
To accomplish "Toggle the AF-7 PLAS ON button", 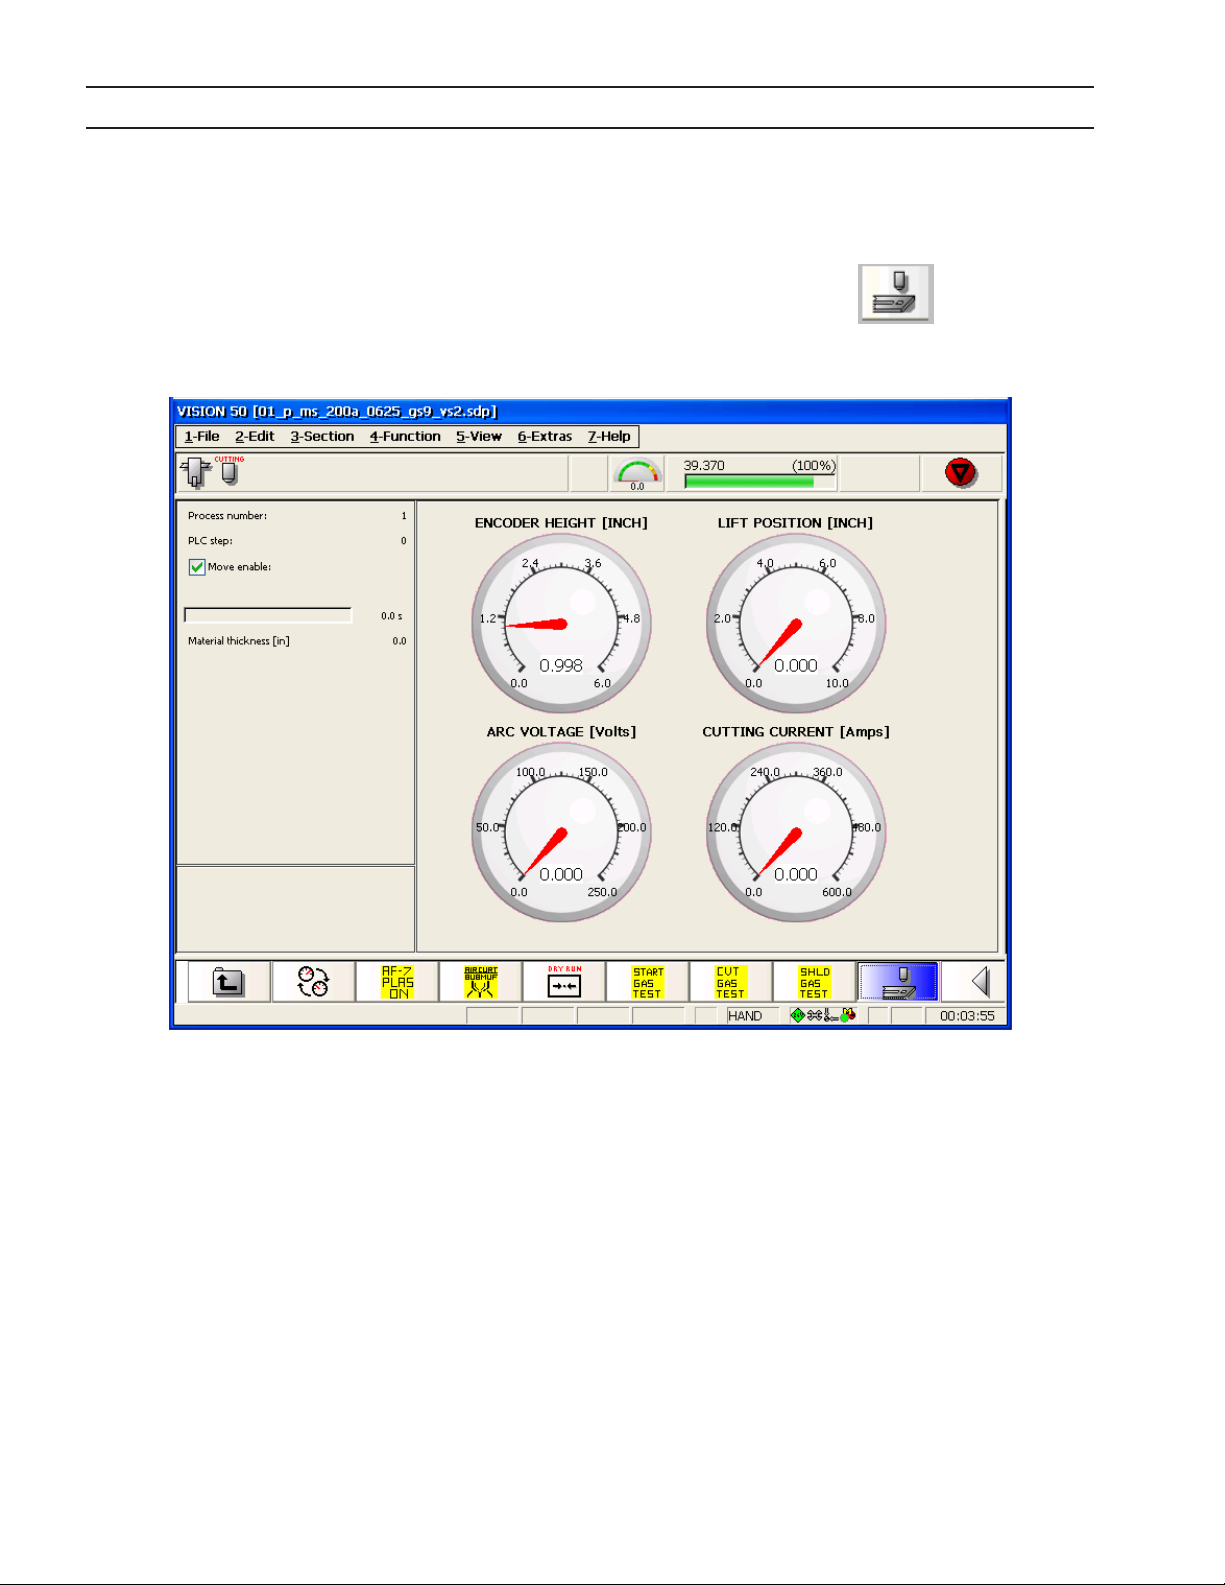I will [397, 982].
